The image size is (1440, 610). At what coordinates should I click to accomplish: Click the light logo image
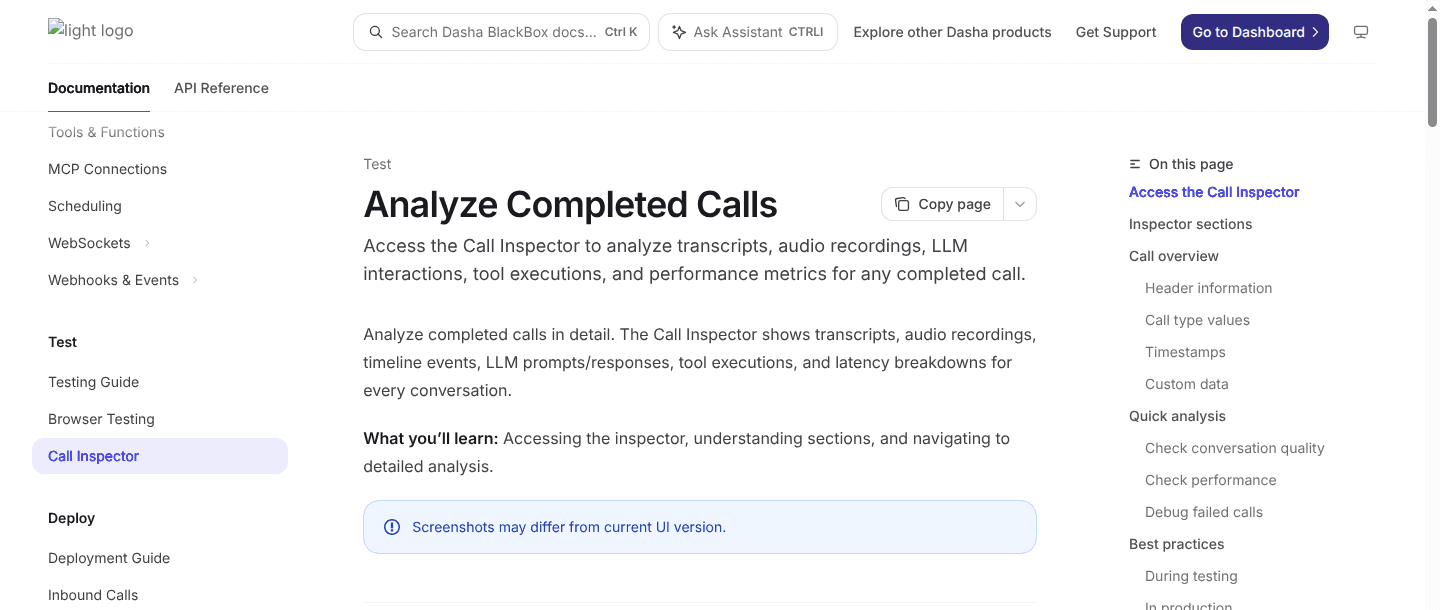coord(90,30)
